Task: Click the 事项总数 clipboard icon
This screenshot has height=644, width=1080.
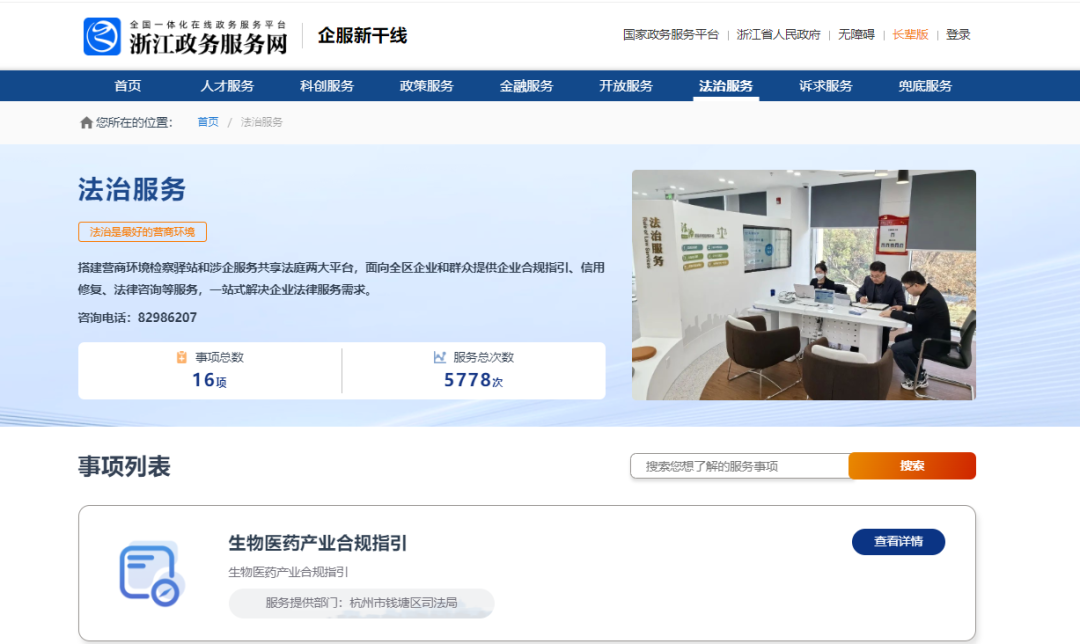Action: [181, 357]
